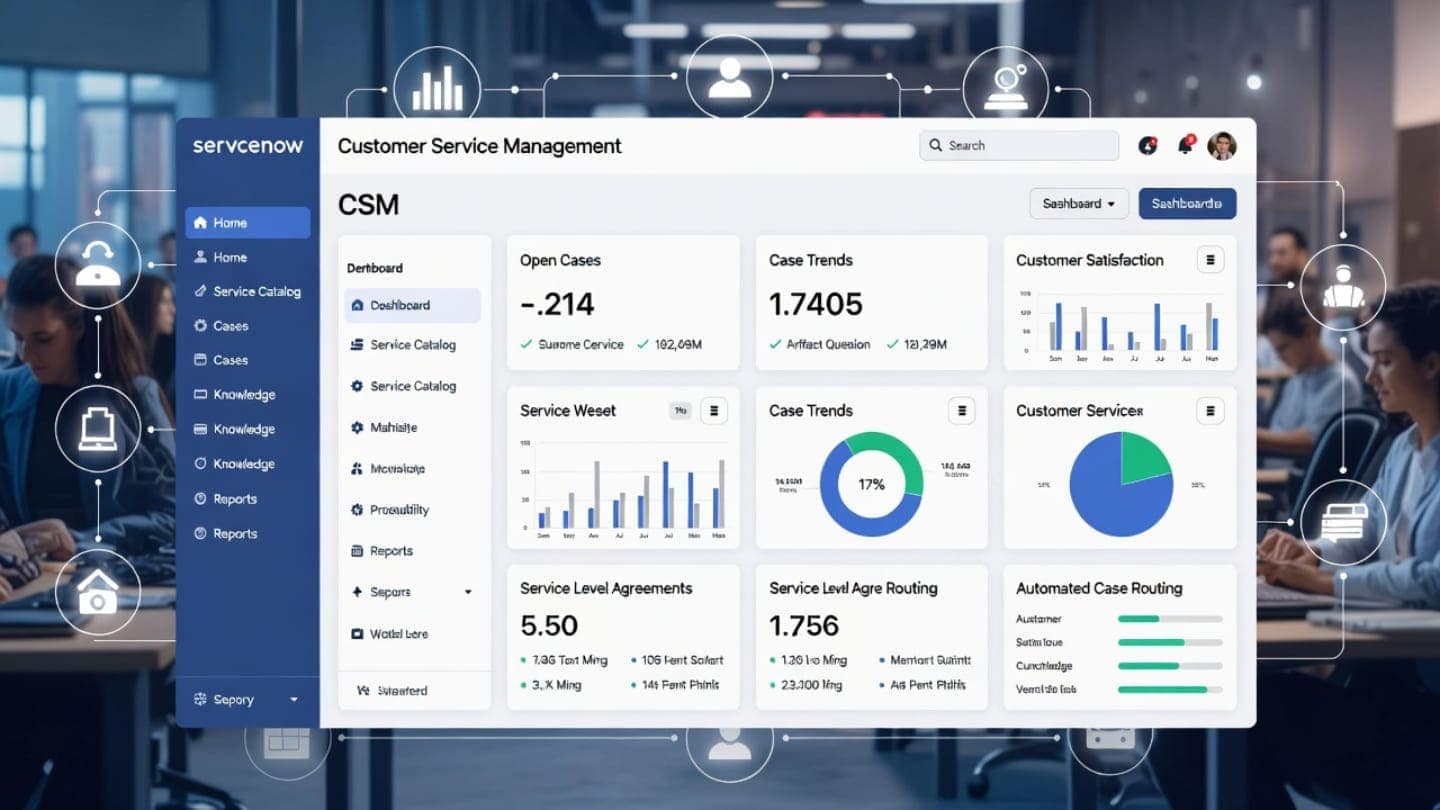Viewport: 1440px width, 810px height.
Task: Open the menu icon on the donut Case Trends card
Action: (x=961, y=410)
